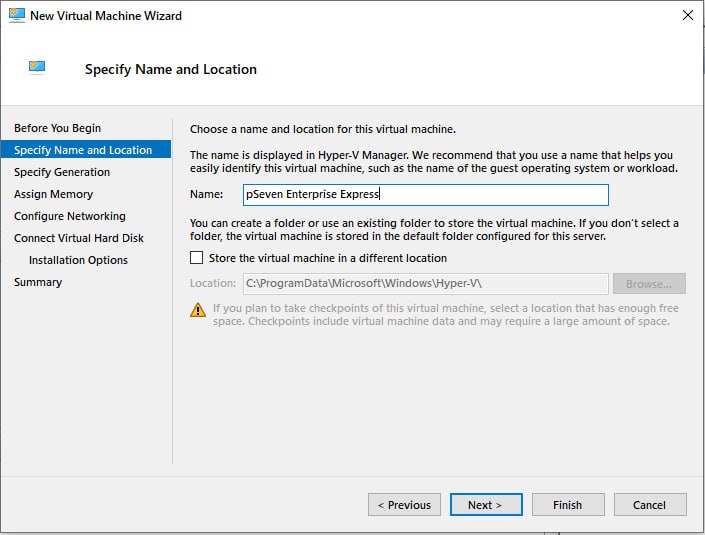Image resolution: width=705 pixels, height=535 pixels.
Task: Click the yellow warning icon near the checkpoints note
Action: coord(197,310)
